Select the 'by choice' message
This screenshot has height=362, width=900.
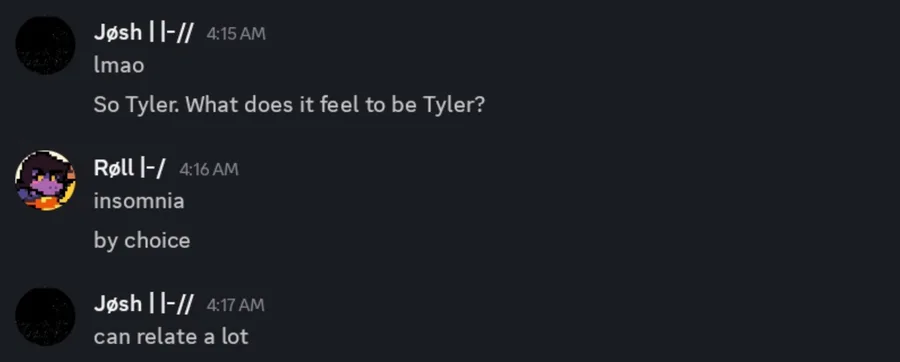pyautogui.click(x=142, y=240)
